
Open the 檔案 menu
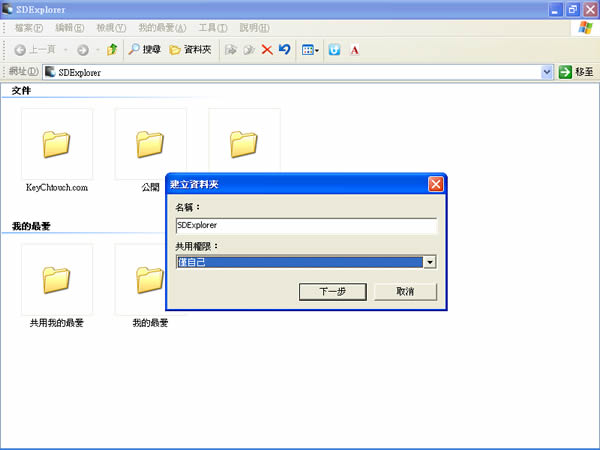[28, 28]
